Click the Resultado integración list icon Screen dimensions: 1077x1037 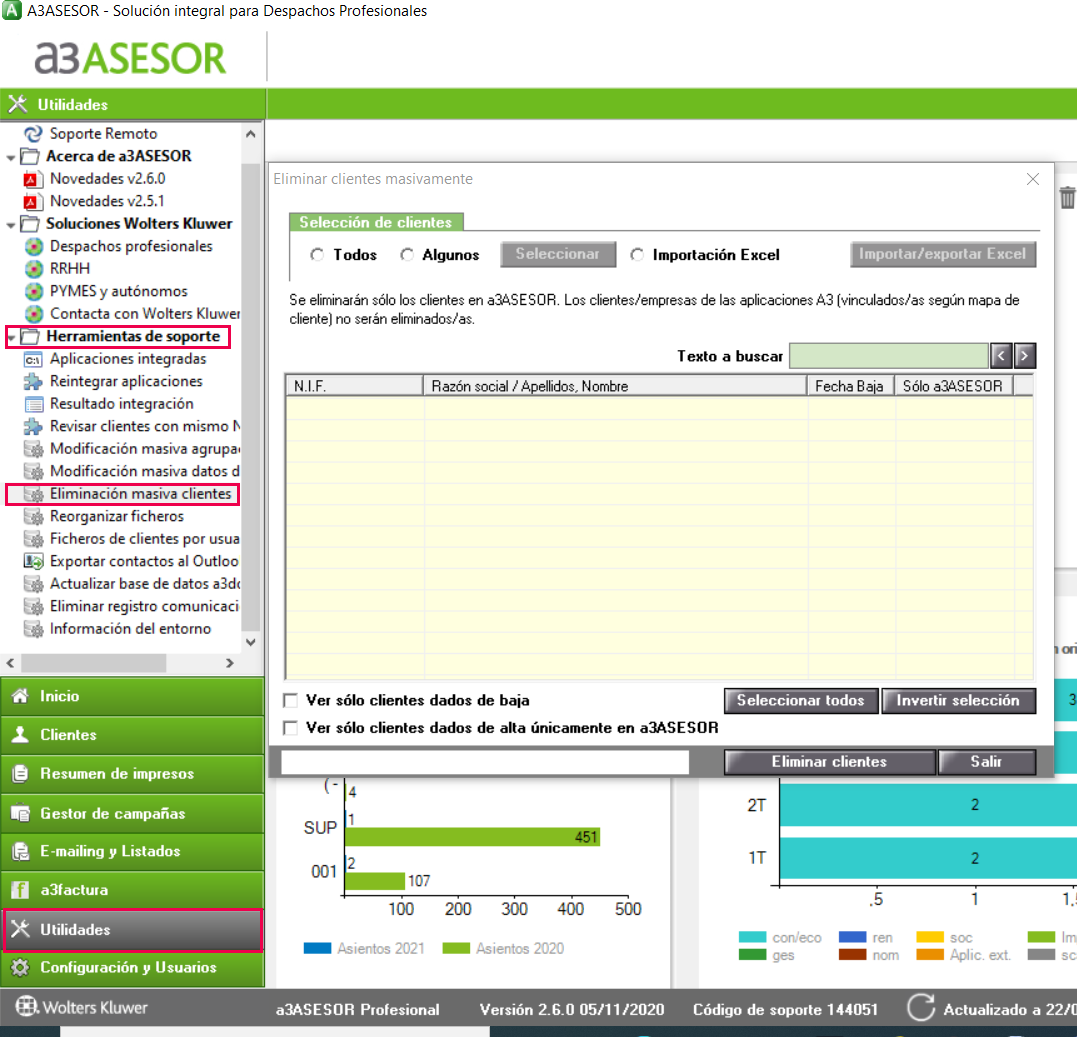click(32, 404)
